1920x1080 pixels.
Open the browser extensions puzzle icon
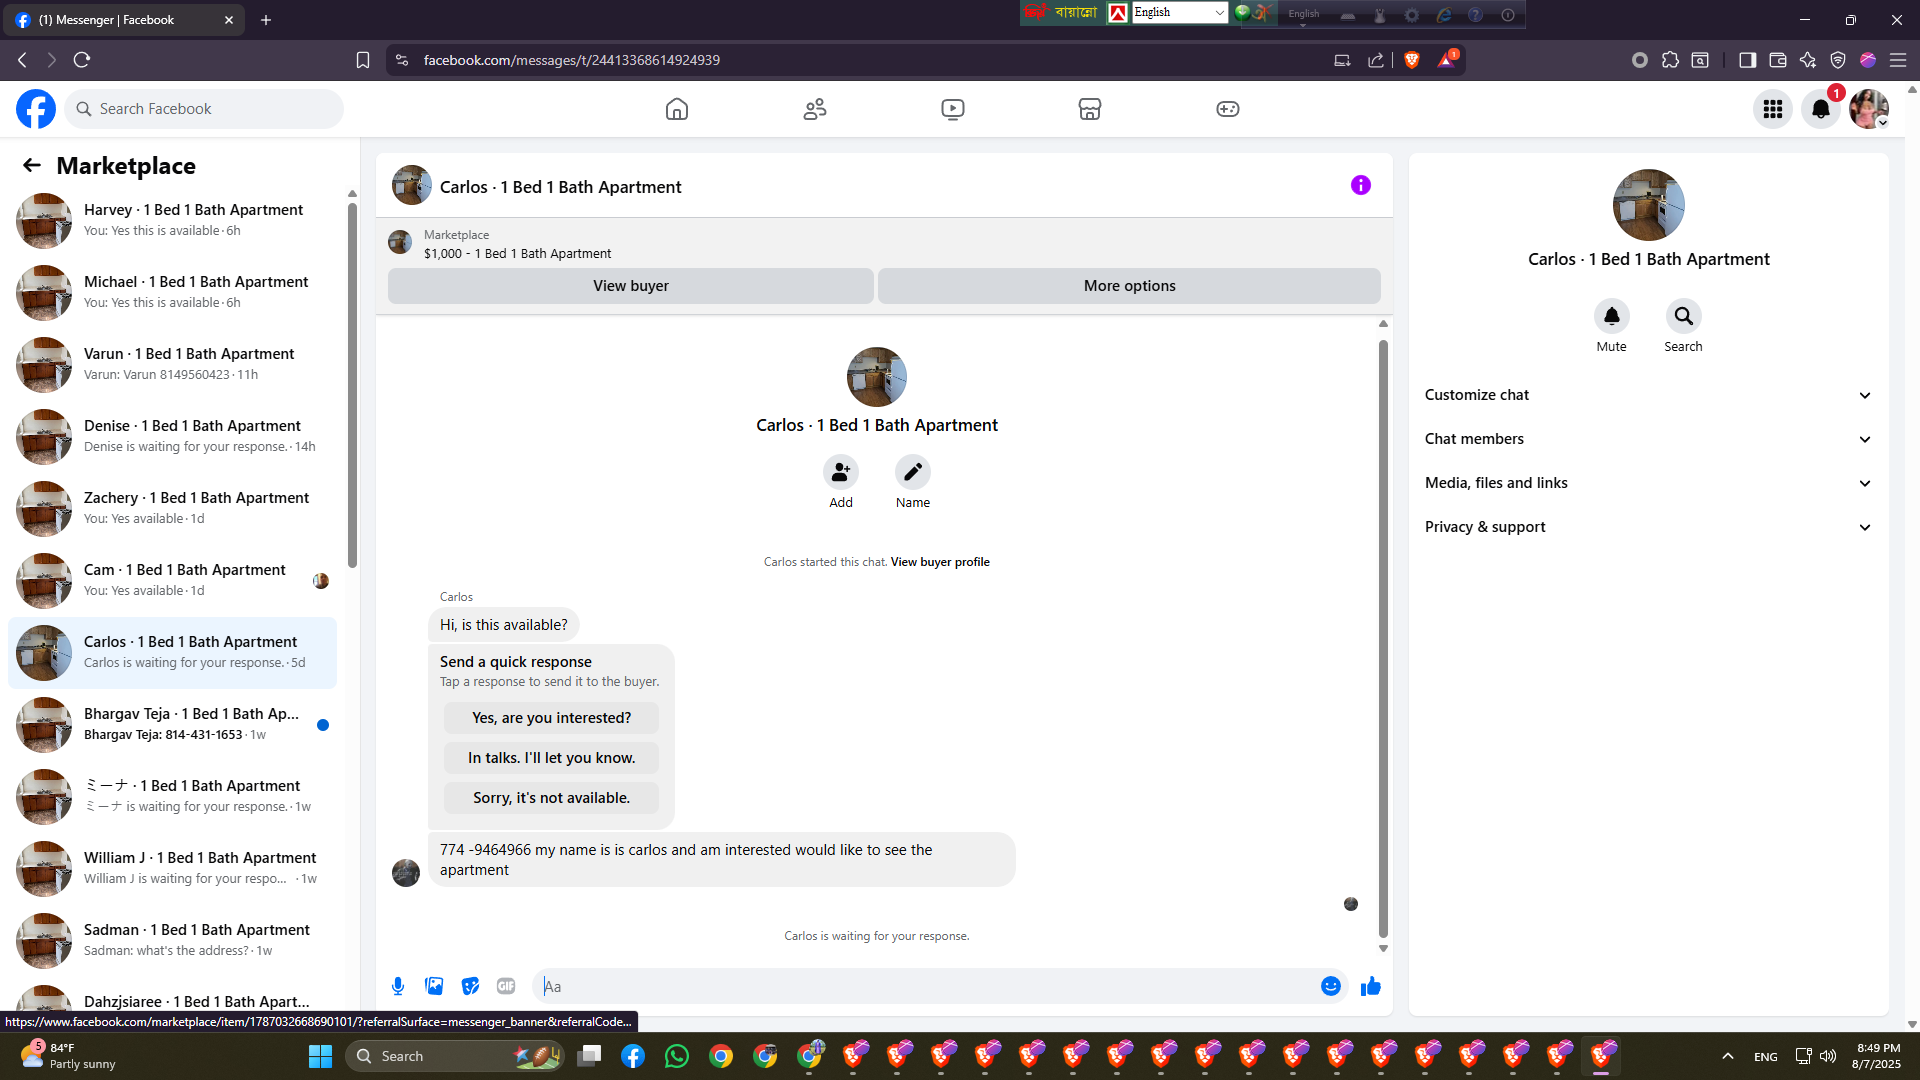click(1670, 60)
